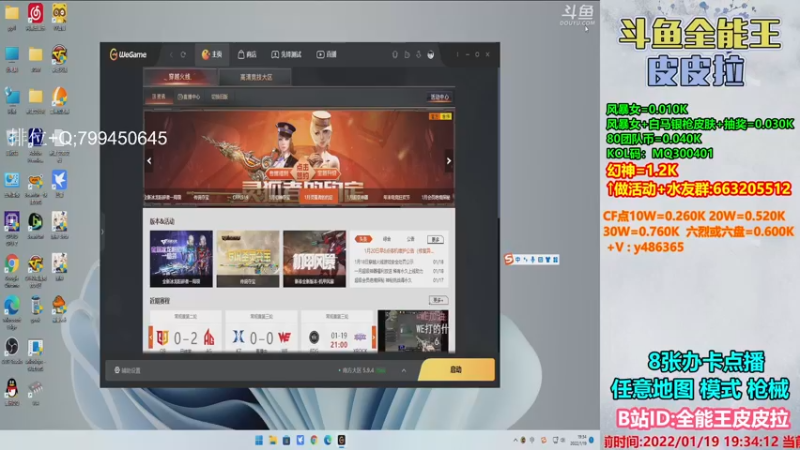Toggle the Sogou 中 language mode
The height and width of the screenshot is (450, 800).
tap(518, 259)
